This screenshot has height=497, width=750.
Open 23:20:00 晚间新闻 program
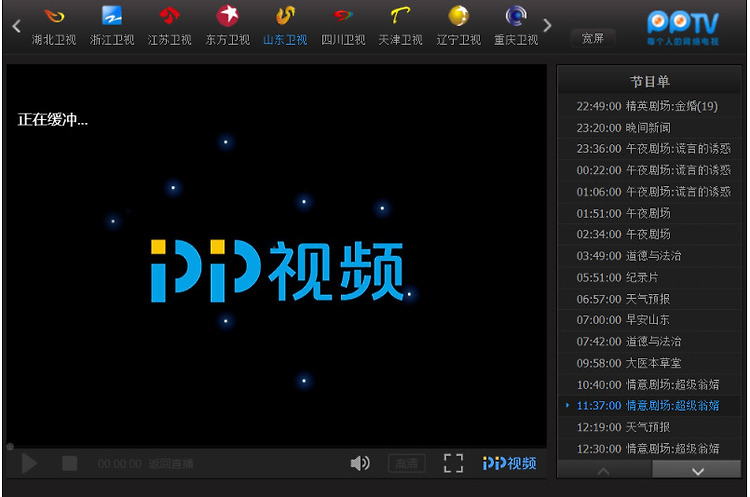[x=649, y=128]
